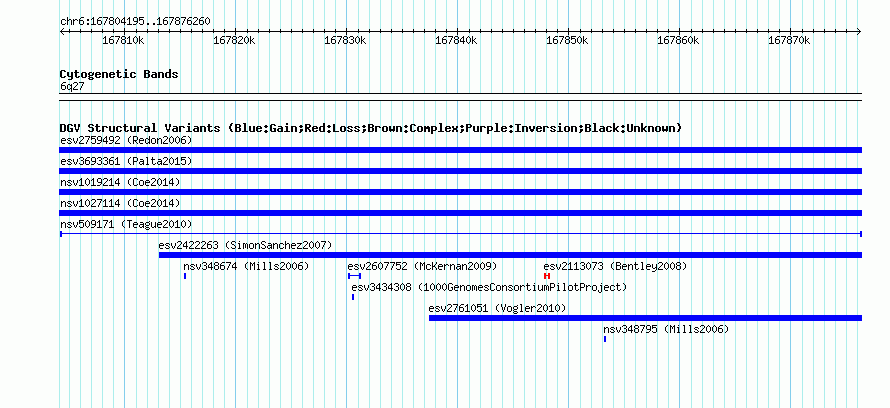Select the thin line feature of nsv509171
The width and height of the screenshot is (890, 408).
click(461, 234)
